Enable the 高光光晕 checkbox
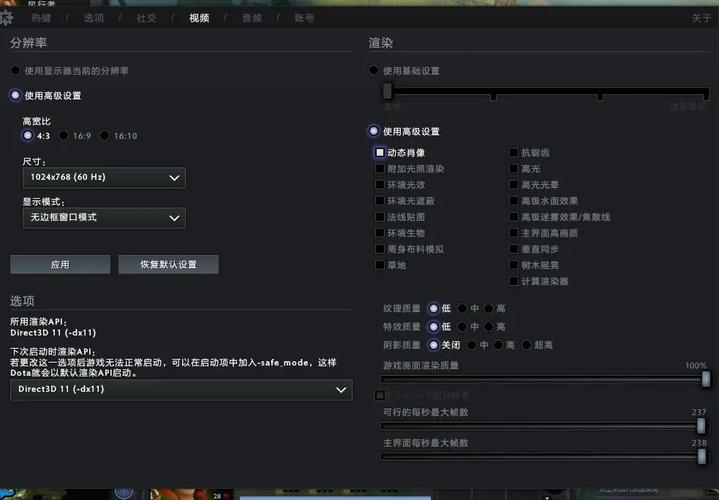719x500 pixels. point(514,184)
